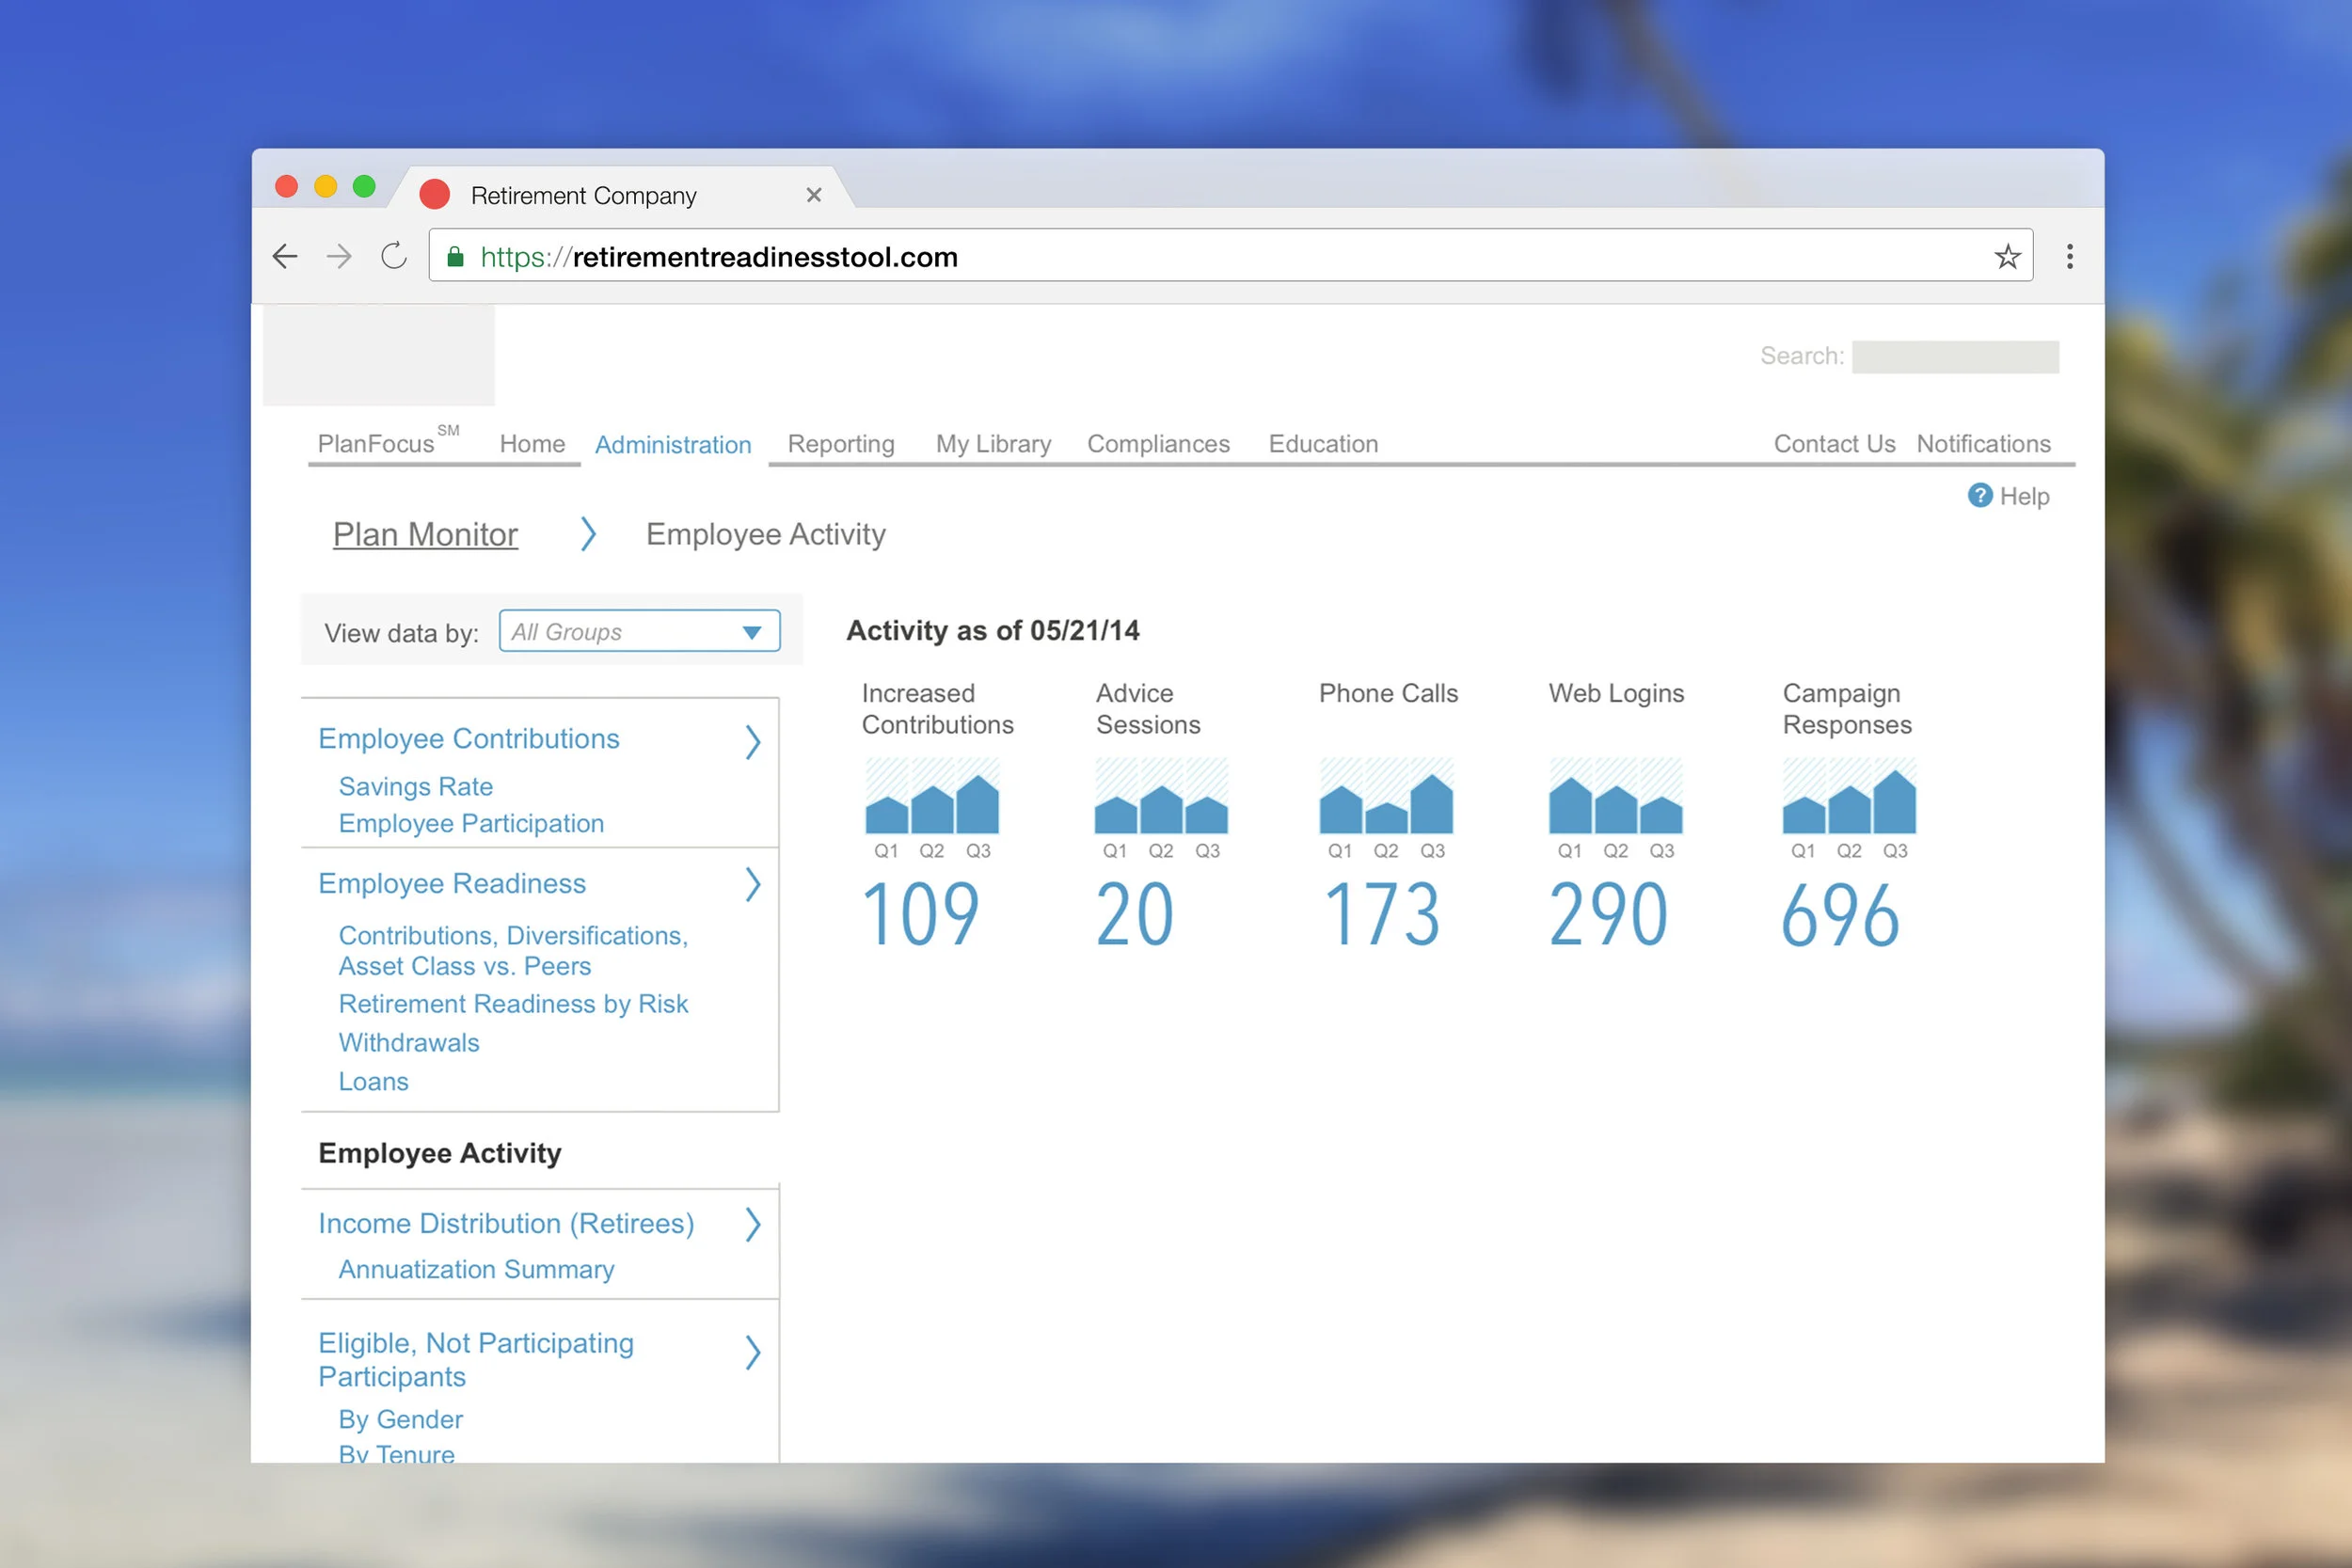Click the Increased Contributions quarterly chart
This screenshot has width=2352, height=1568.
[x=932, y=796]
